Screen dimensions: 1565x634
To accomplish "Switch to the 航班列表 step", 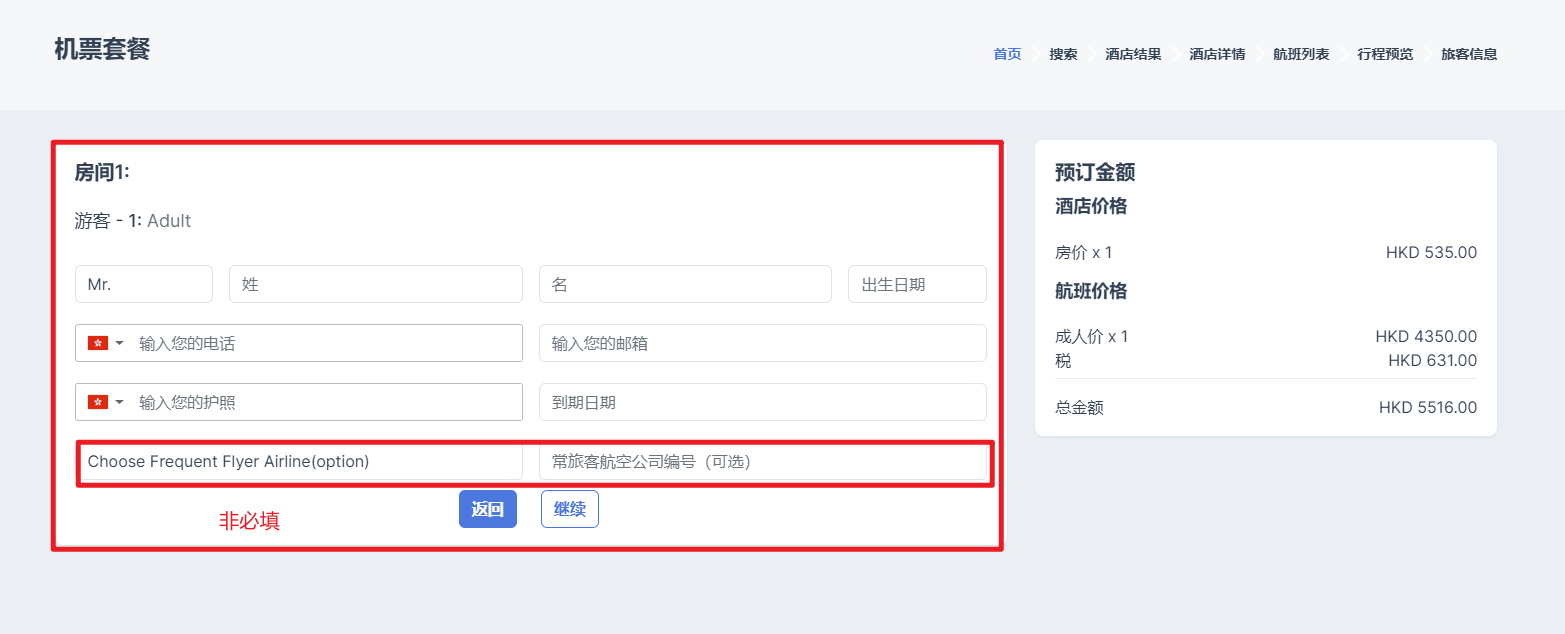I will pos(1301,55).
